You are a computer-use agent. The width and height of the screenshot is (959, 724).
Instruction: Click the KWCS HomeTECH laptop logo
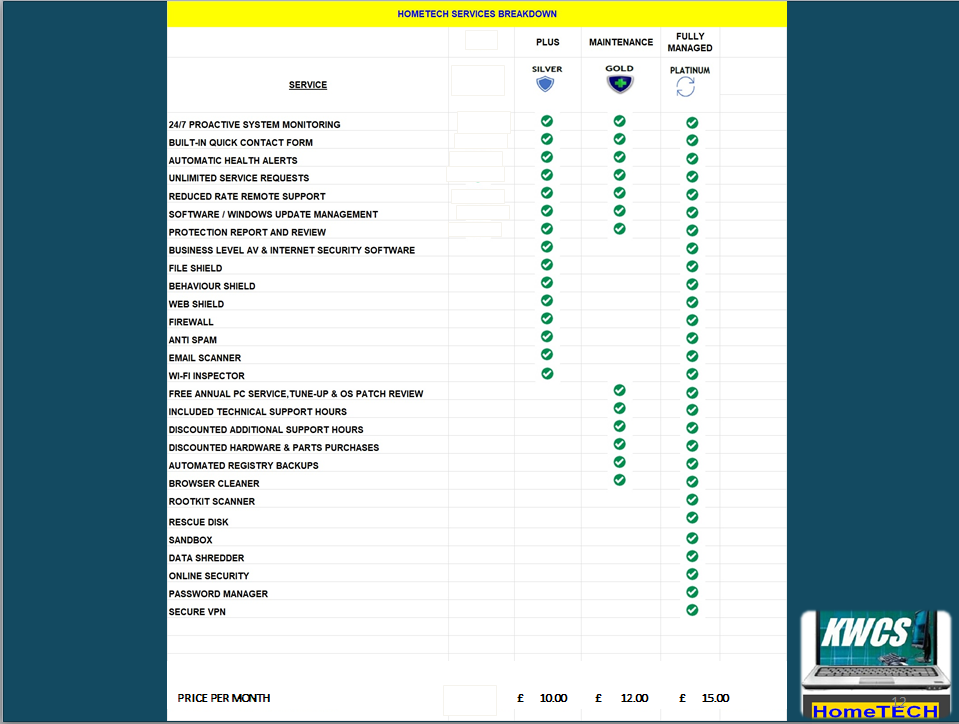pos(869,665)
